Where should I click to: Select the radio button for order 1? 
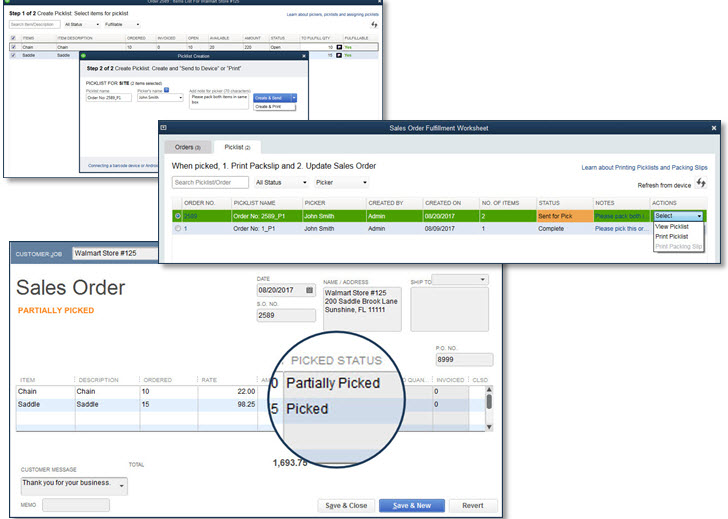pos(178,228)
